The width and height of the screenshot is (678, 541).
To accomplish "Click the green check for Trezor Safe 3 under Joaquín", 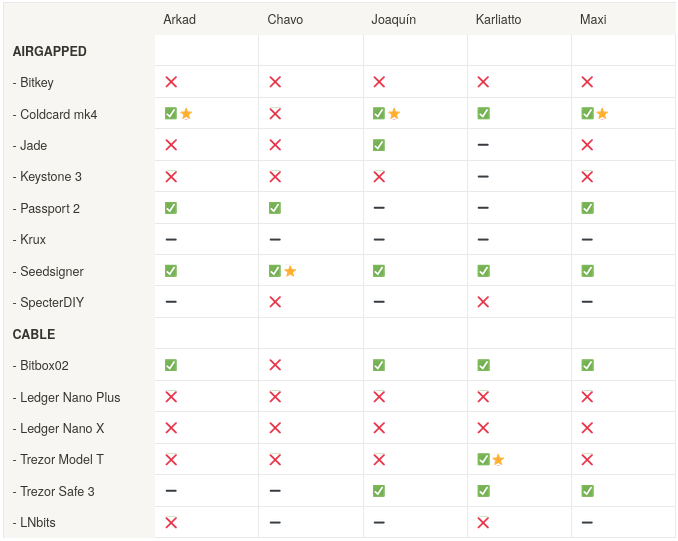I will click(379, 491).
